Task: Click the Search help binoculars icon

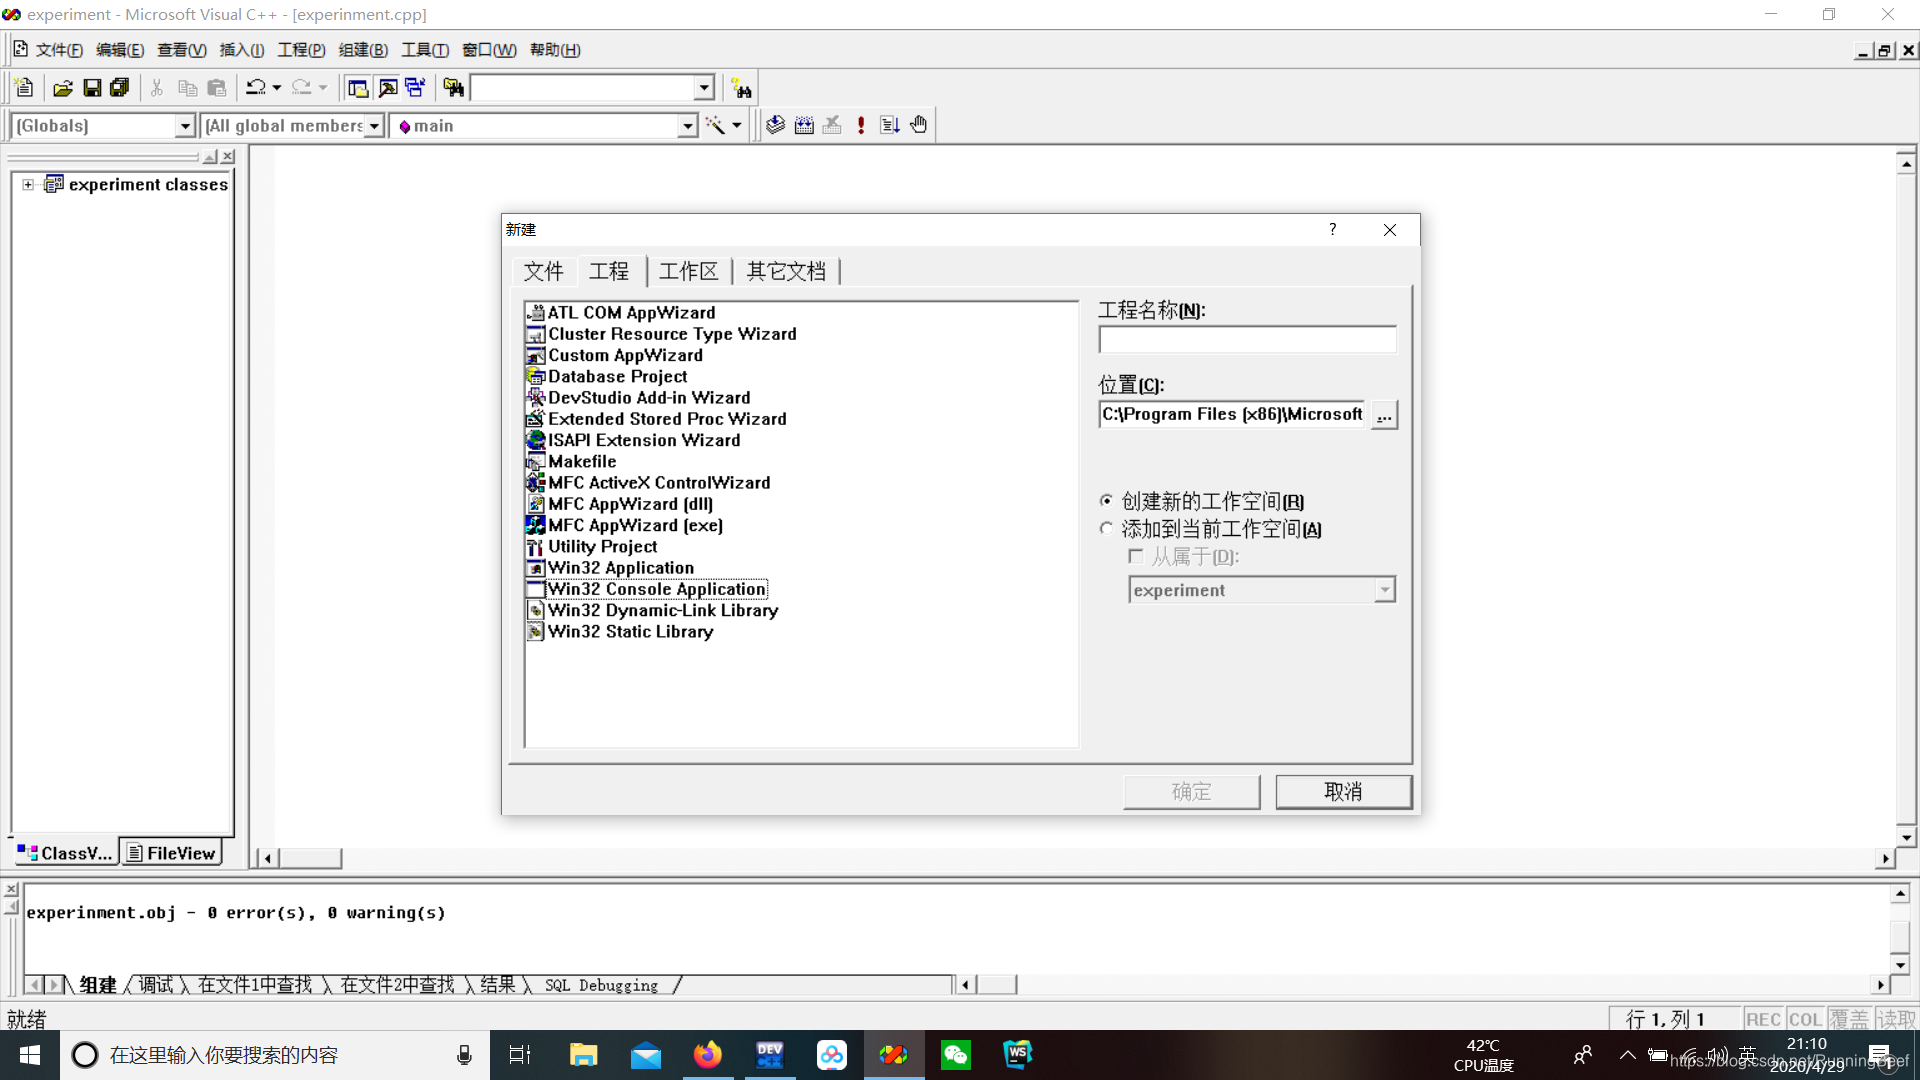Action: click(741, 88)
